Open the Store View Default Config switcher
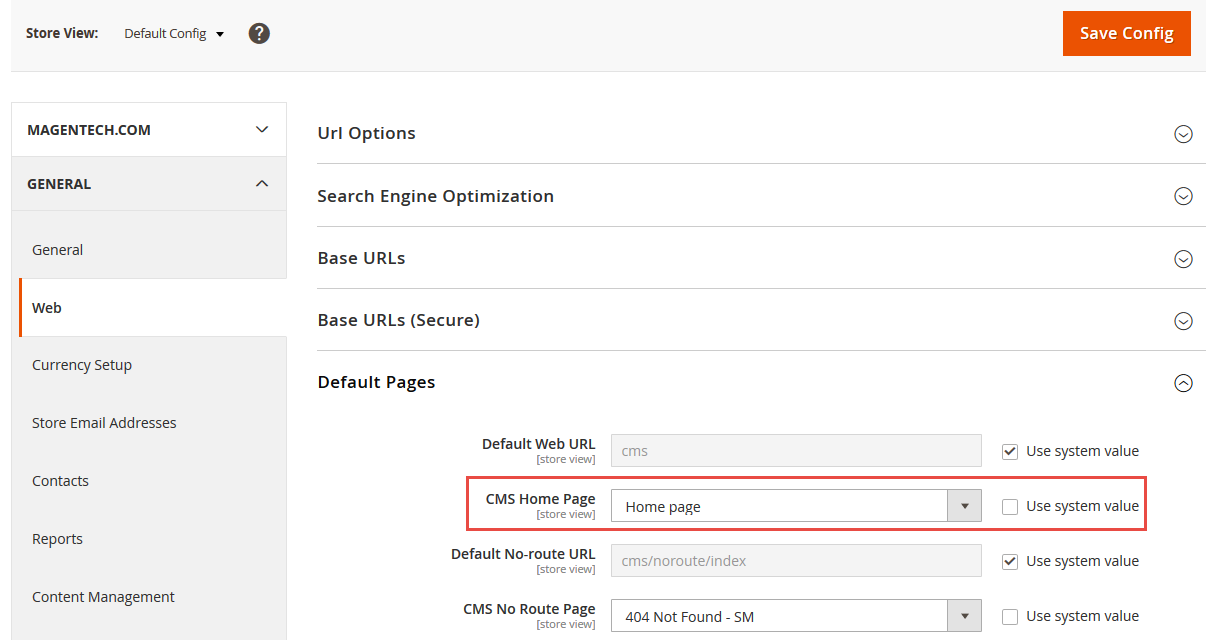The height and width of the screenshot is (640, 1215). (174, 34)
